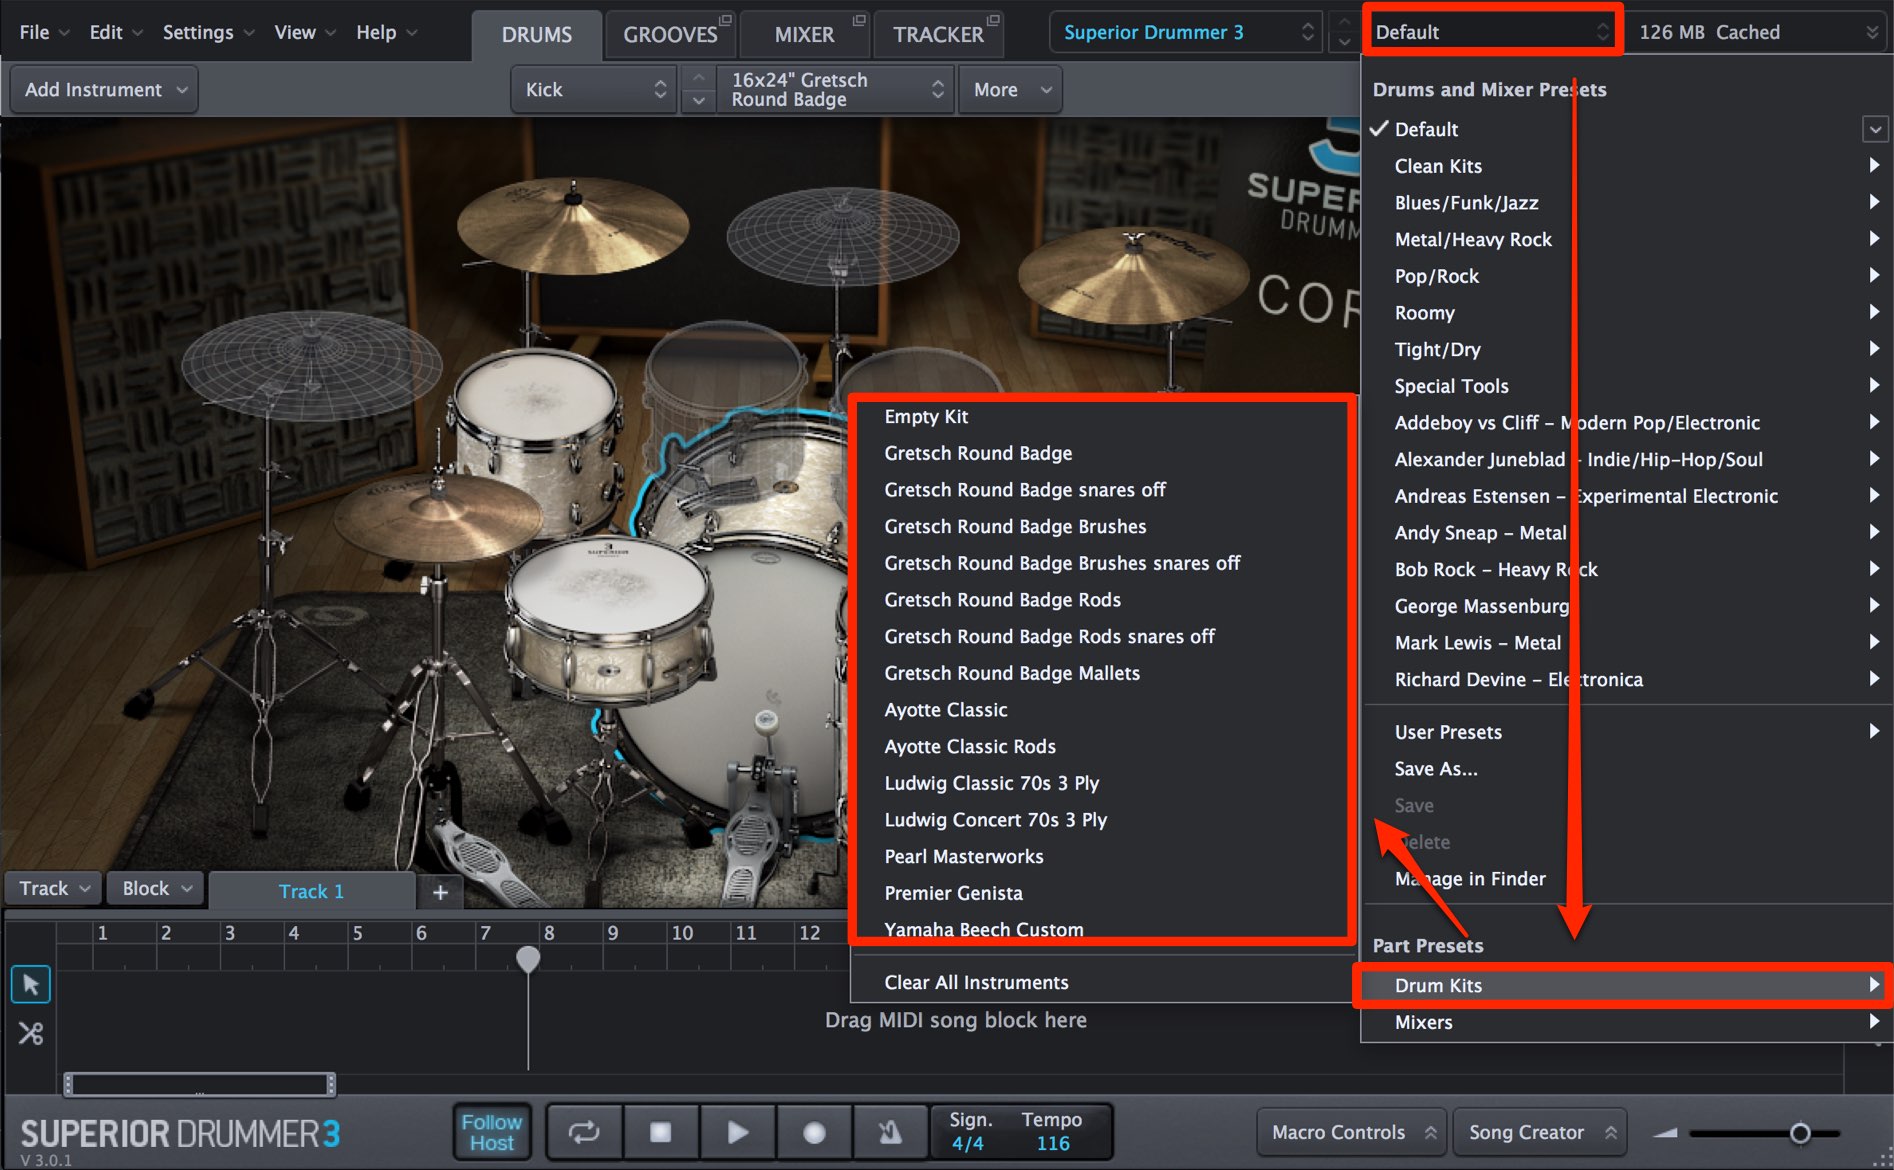Switch to the MIXER tab
The width and height of the screenshot is (1894, 1170).
pos(804,35)
